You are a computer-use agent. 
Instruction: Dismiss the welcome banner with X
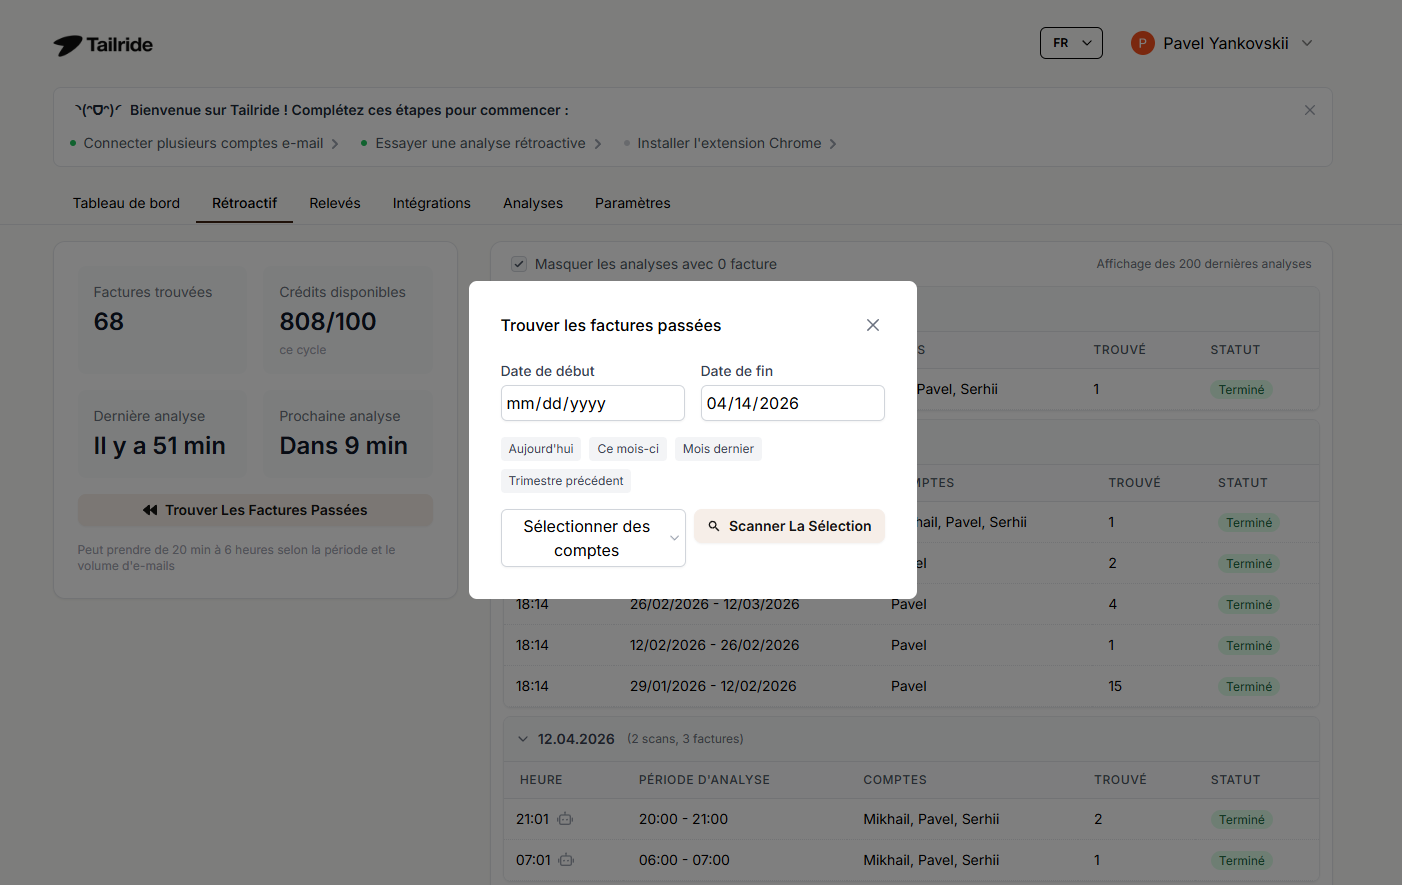point(1309,110)
